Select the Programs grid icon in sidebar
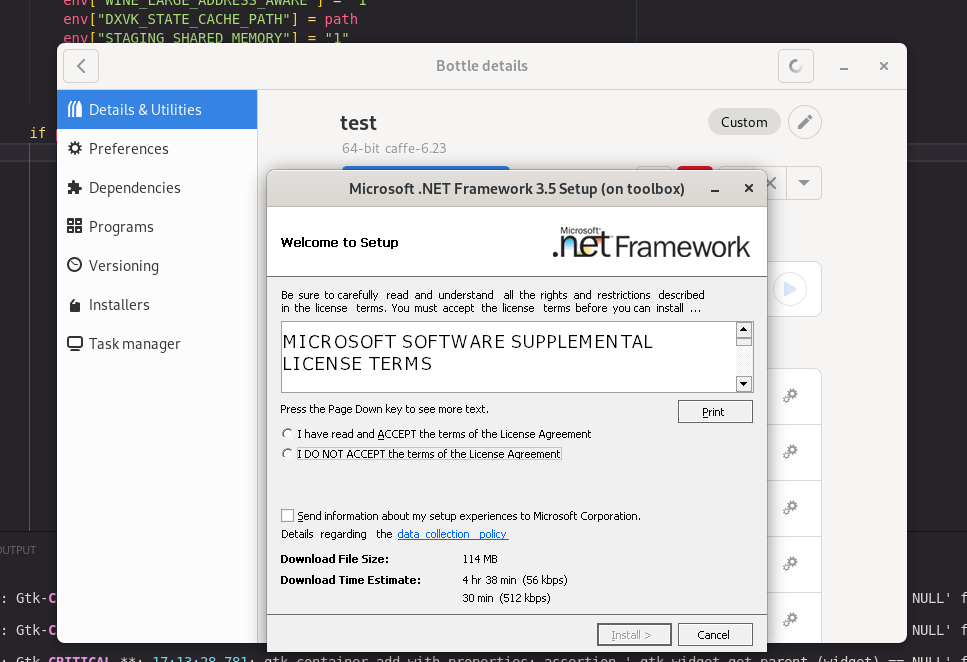 [x=74, y=226]
